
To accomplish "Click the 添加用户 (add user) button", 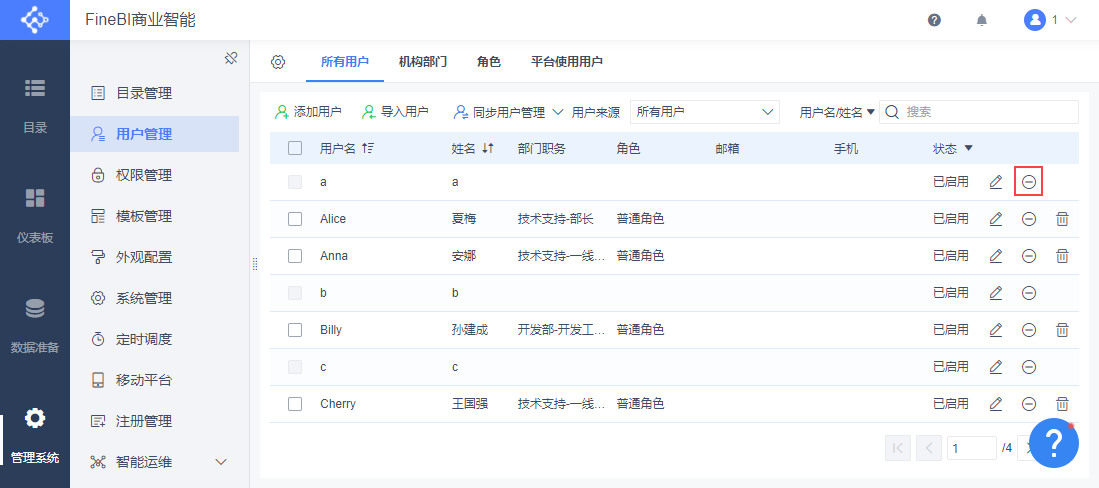I will click(x=308, y=112).
